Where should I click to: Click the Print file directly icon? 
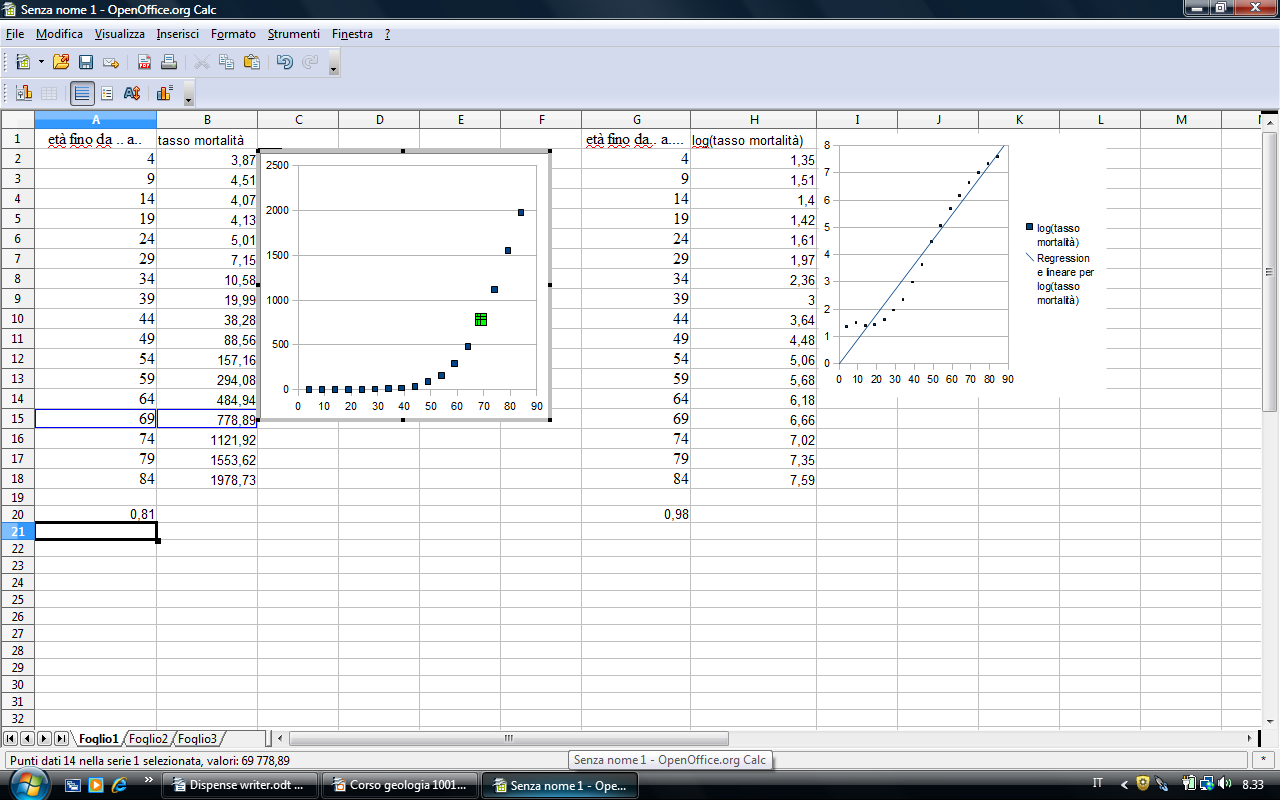[x=169, y=62]
